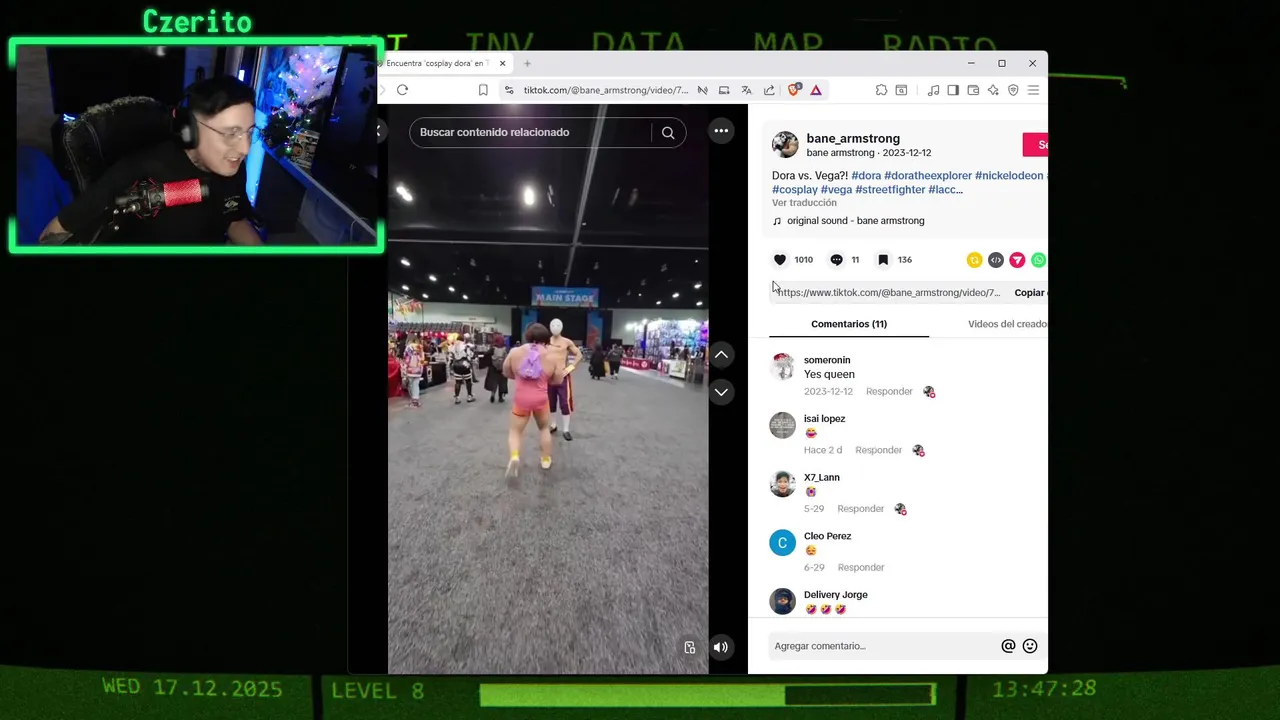Click Responder on someronin's comment
This screenshot has width=1280, height=720.
click(889, 392)
